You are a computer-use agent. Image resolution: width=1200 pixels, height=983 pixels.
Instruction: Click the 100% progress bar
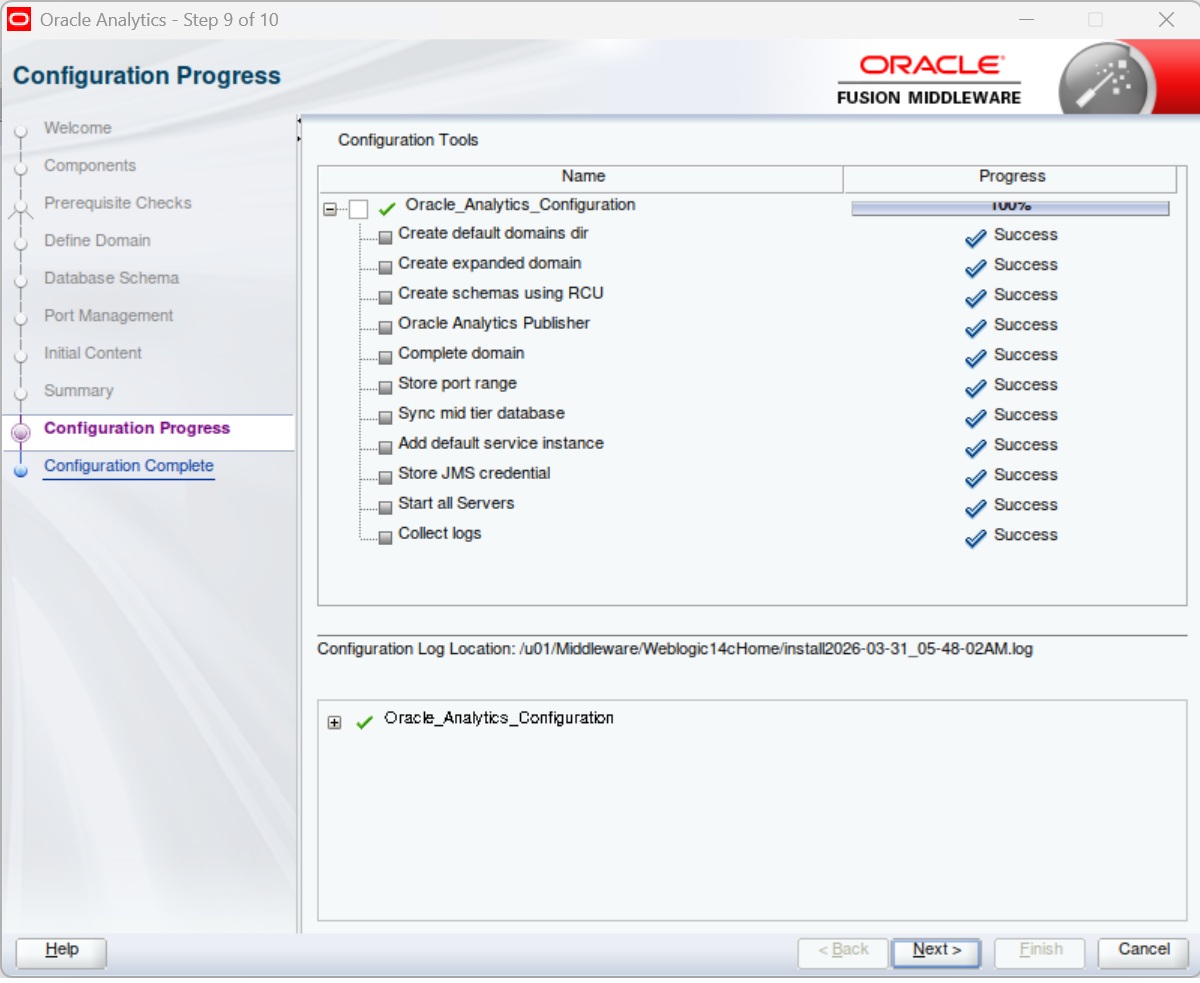[x=1010, y=207]
